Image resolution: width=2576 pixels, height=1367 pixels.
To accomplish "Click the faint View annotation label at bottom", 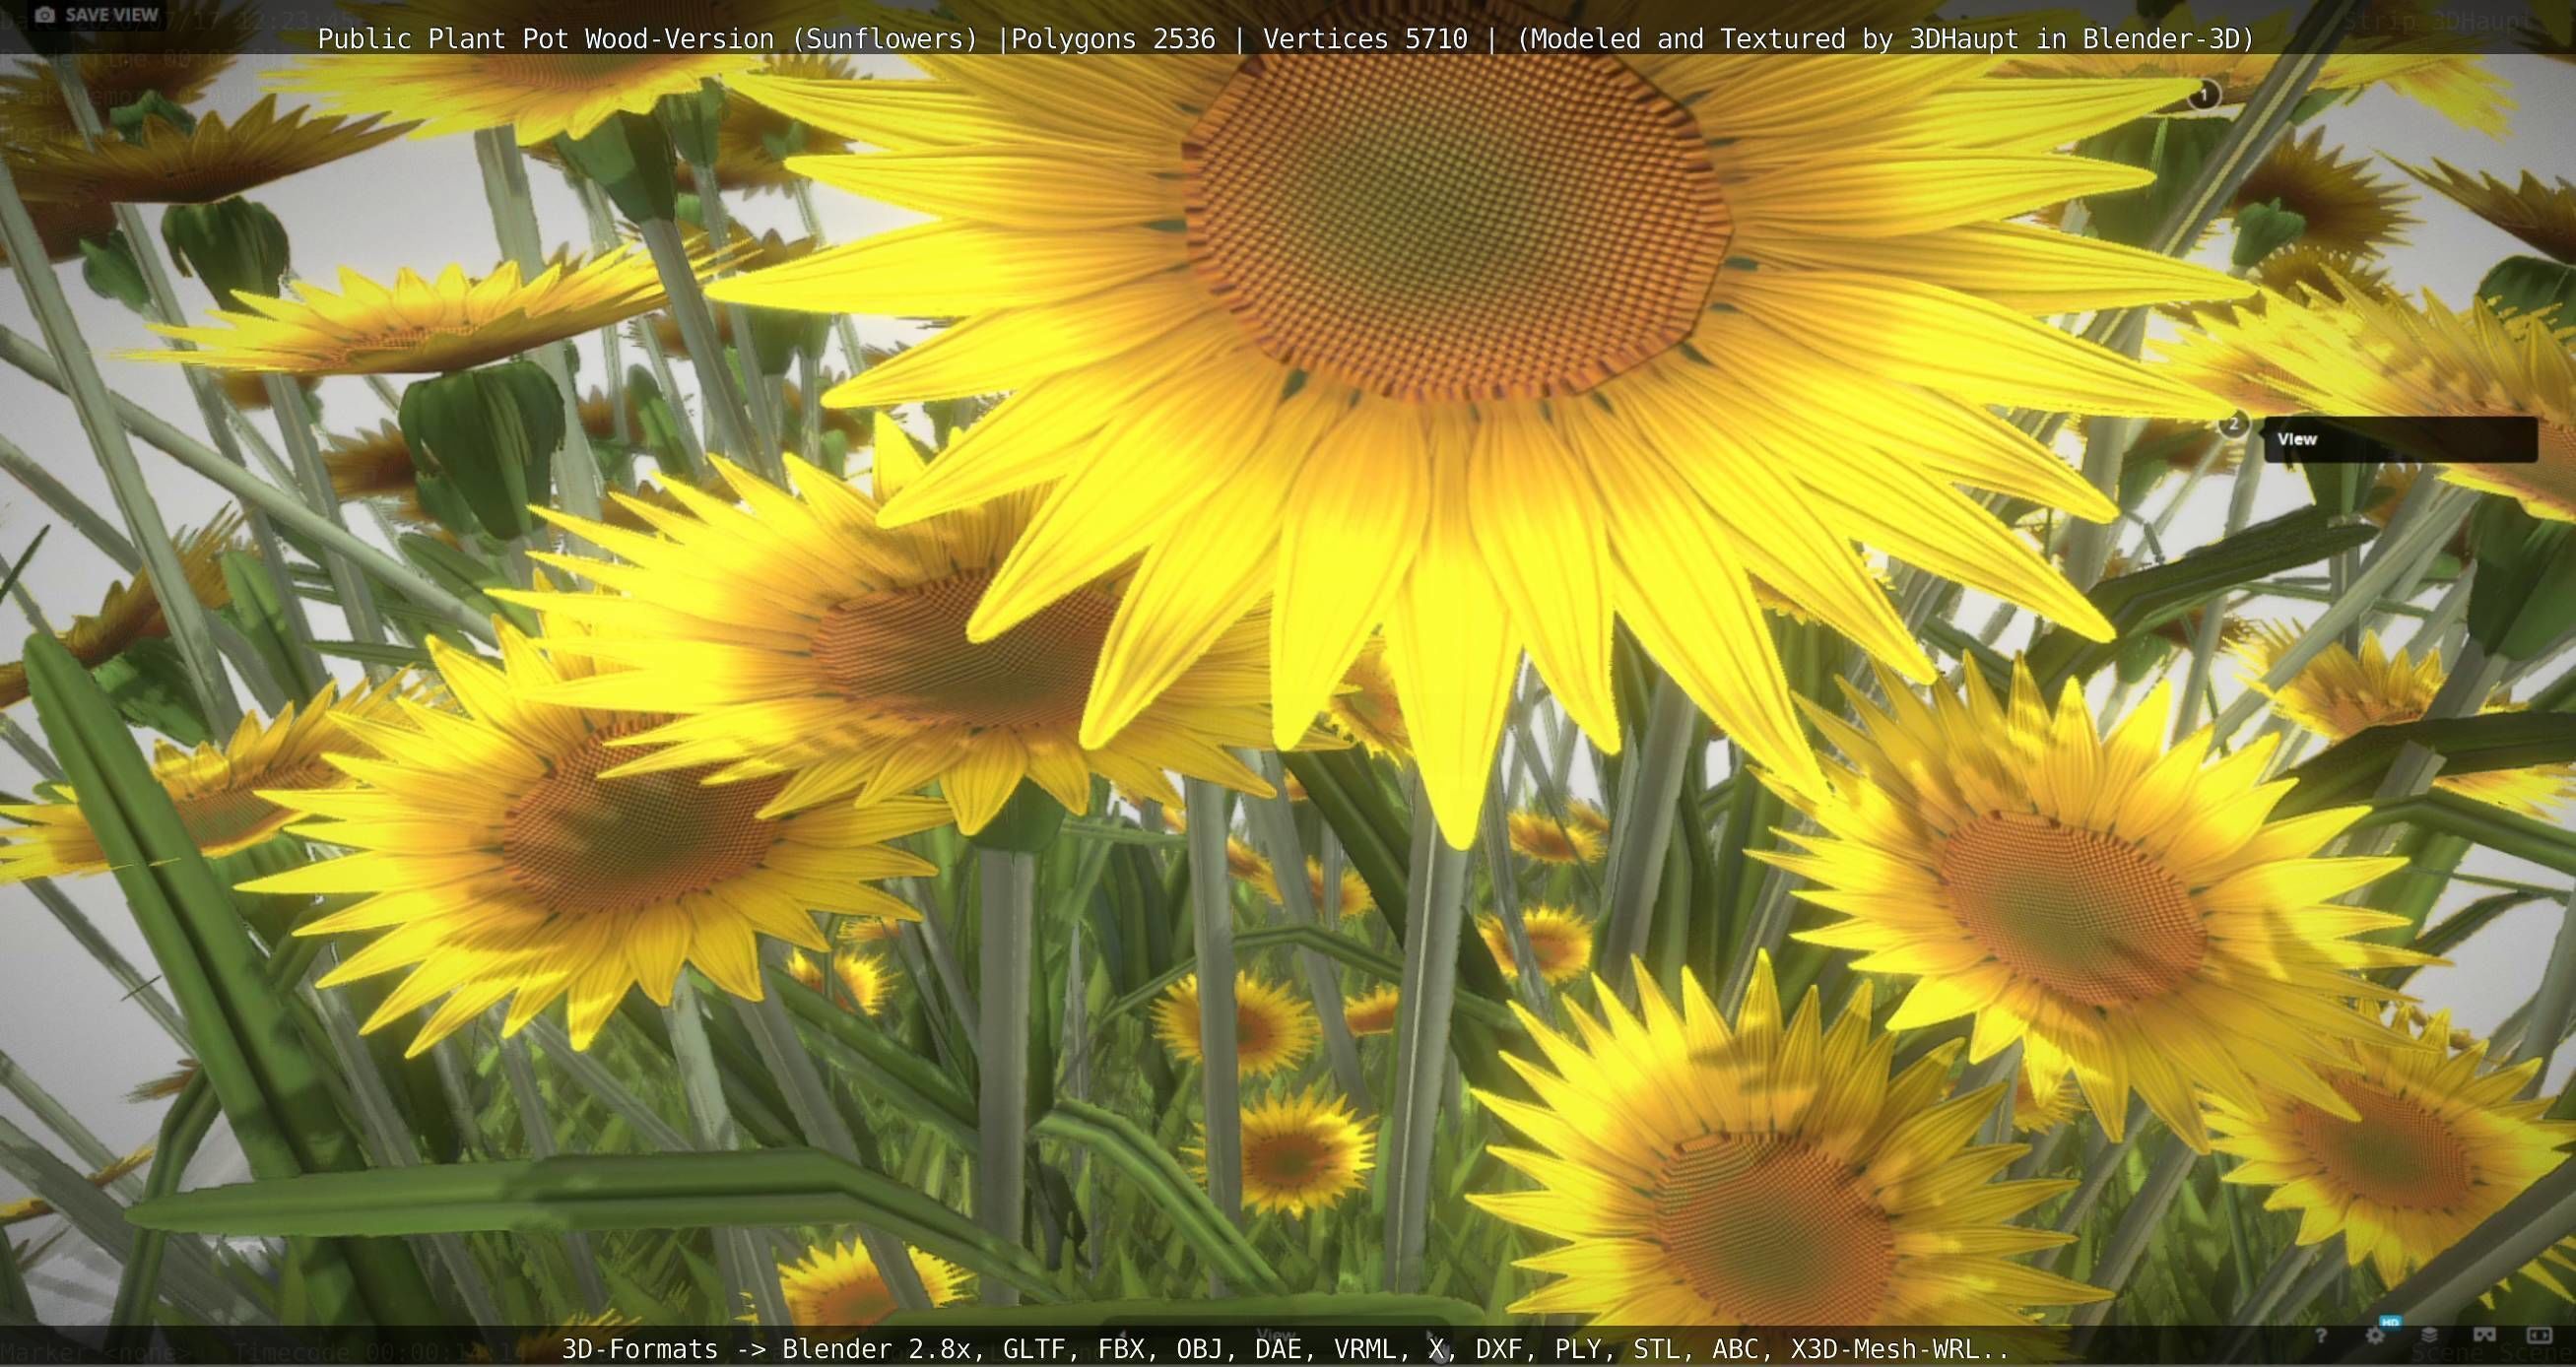I will click(x=1276, y=1335).
